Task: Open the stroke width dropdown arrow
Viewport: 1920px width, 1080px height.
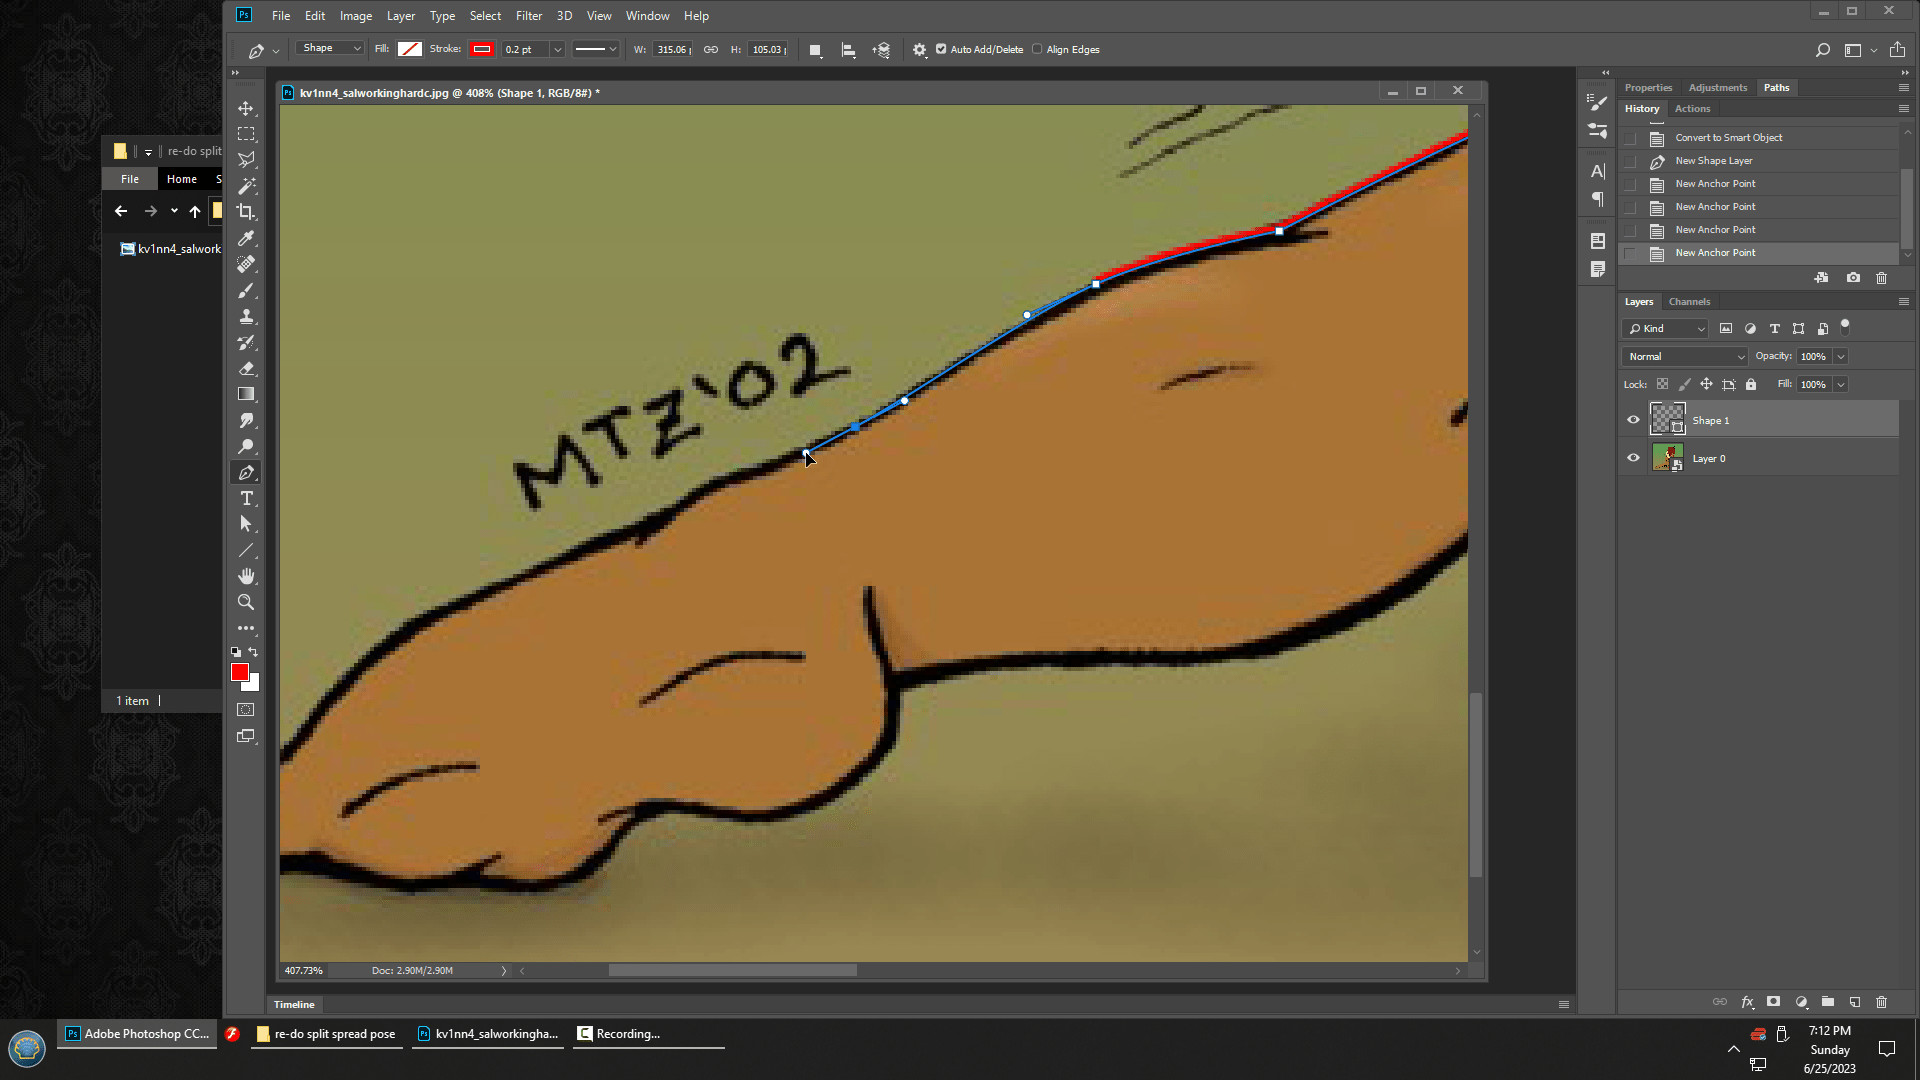Action: pos(558,49)
